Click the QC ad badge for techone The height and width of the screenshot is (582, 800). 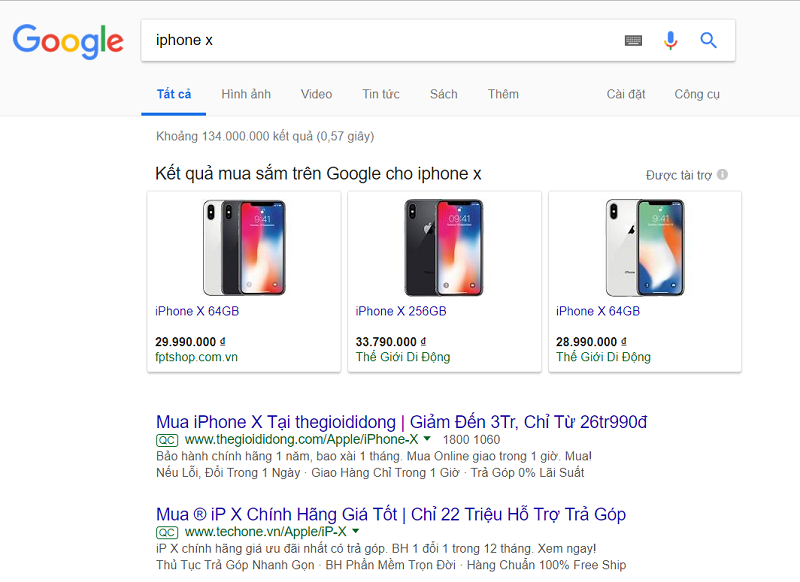click(x=167, y=532)
